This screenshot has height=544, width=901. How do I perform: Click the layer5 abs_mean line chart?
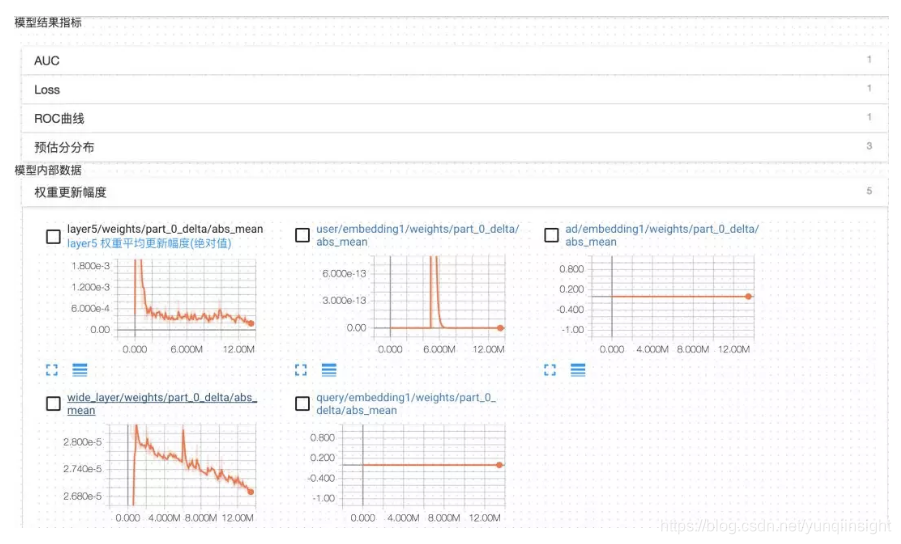[x=186, y=298]
